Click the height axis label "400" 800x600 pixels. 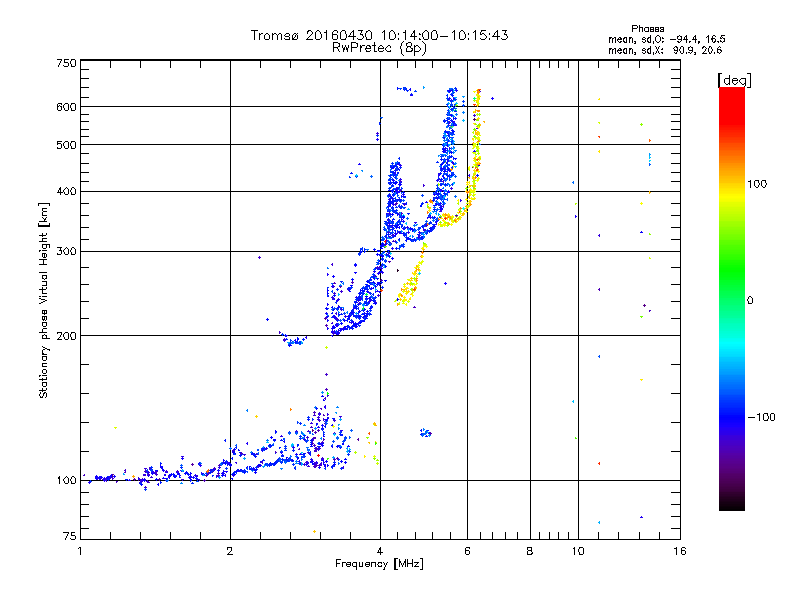(x=66, y=192)
